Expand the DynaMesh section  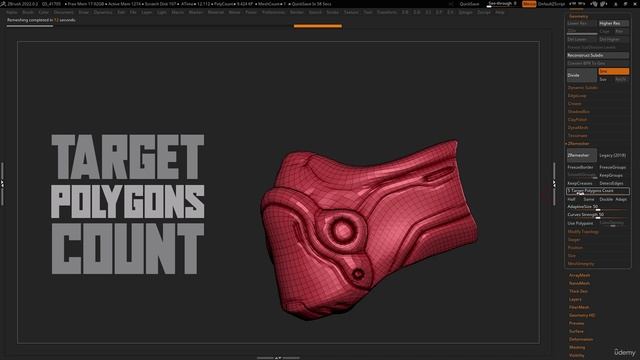pos(578,128)
